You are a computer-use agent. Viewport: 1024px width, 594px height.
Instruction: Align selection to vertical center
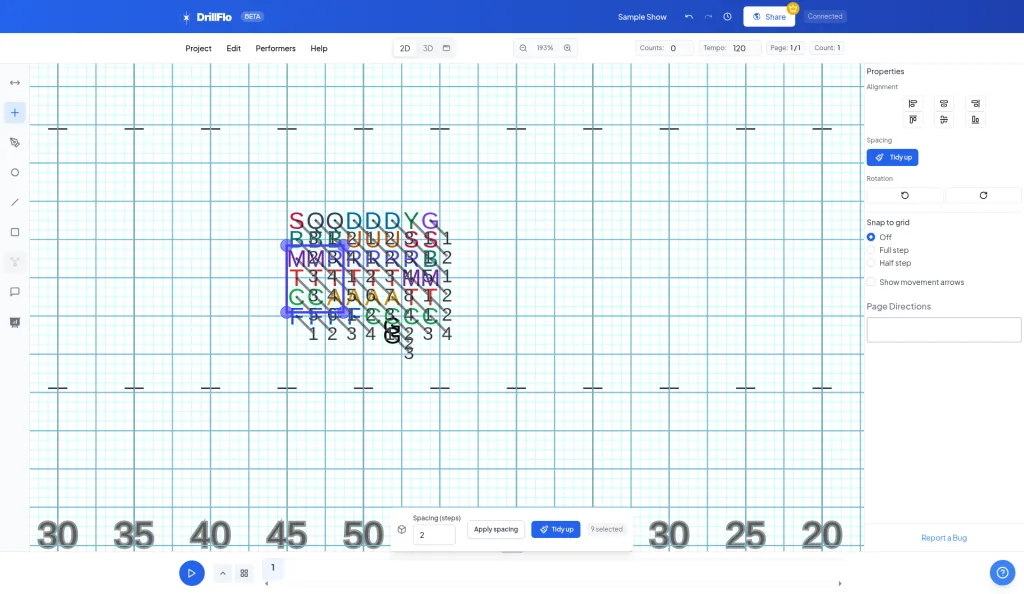click(944, 119)
